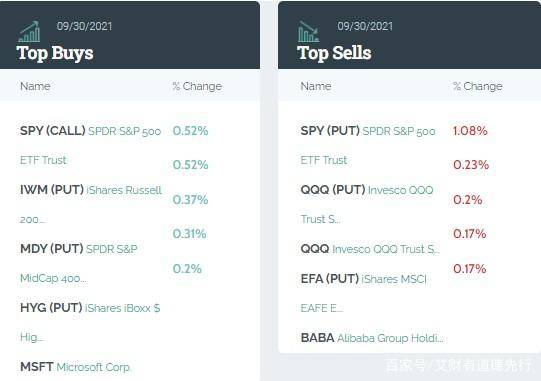Click the 0.37% buy change value
The width and height of the screenshot is (541, 381).
pos(190,199)
